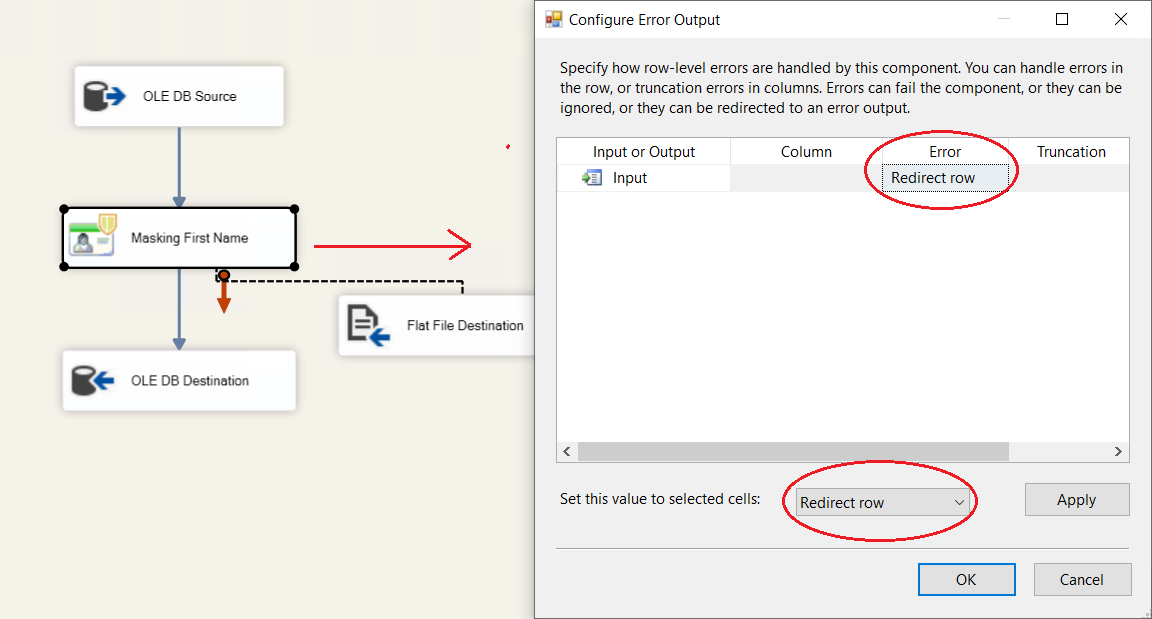The height and width of the screenshot is (619, 1152).
Task: Select the Masking First Name component icon
Action: pos(93,238)
